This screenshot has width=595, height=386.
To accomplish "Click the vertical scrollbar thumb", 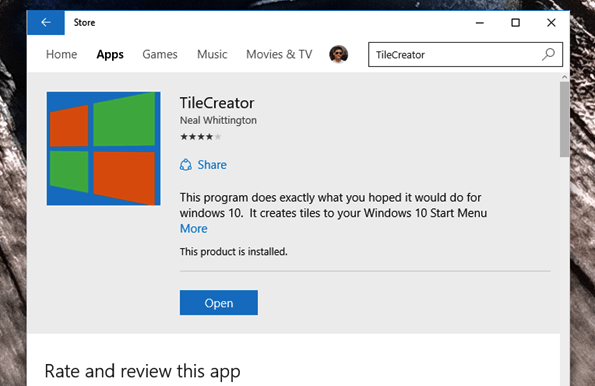I will pyautogui.click(x=565, y=119).
